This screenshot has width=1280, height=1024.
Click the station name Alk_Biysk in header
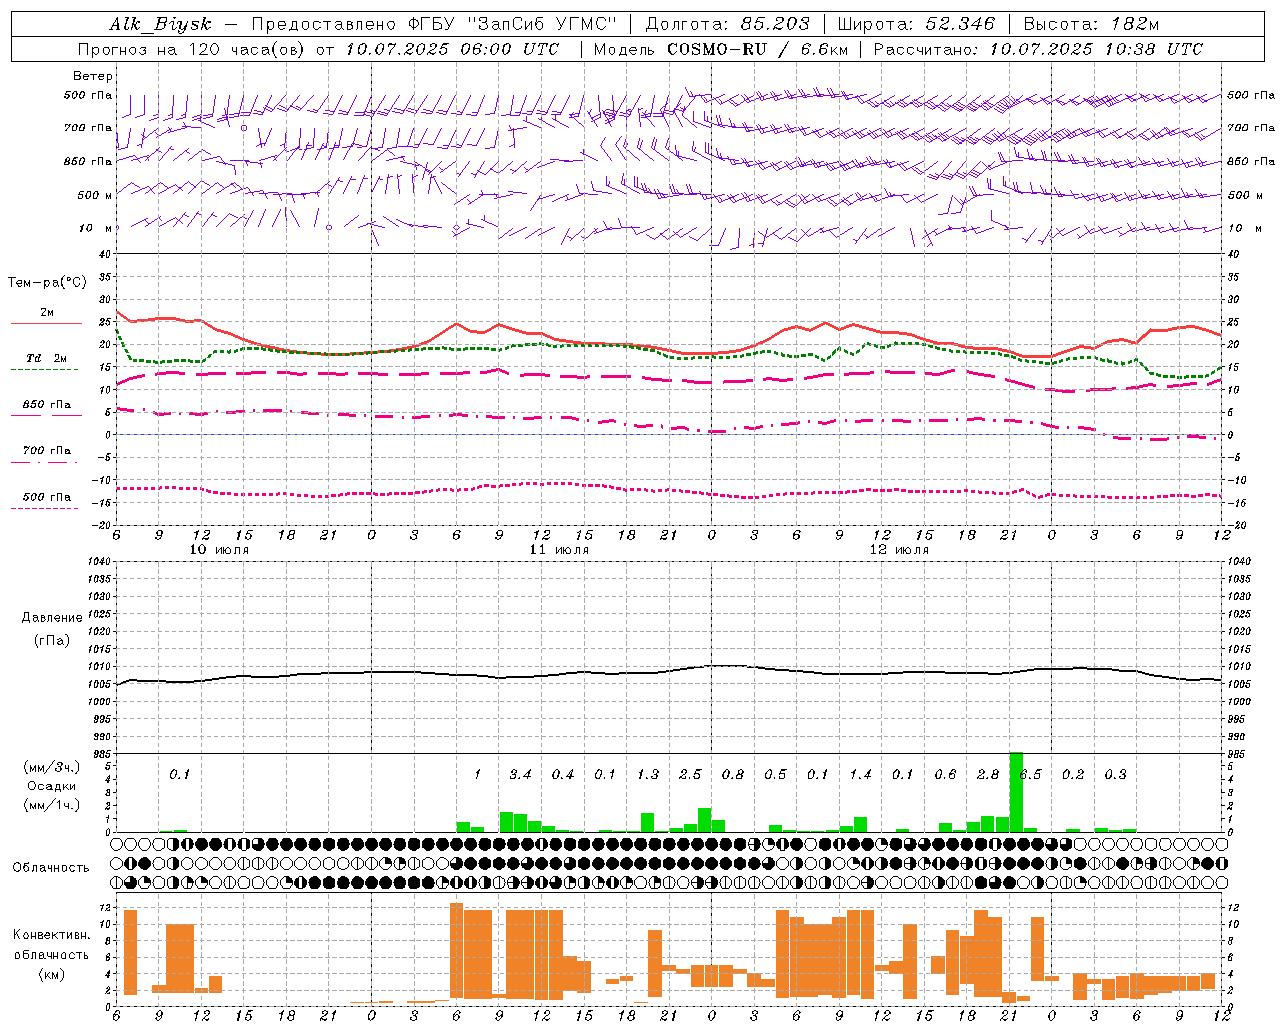[x=161, y=24]
